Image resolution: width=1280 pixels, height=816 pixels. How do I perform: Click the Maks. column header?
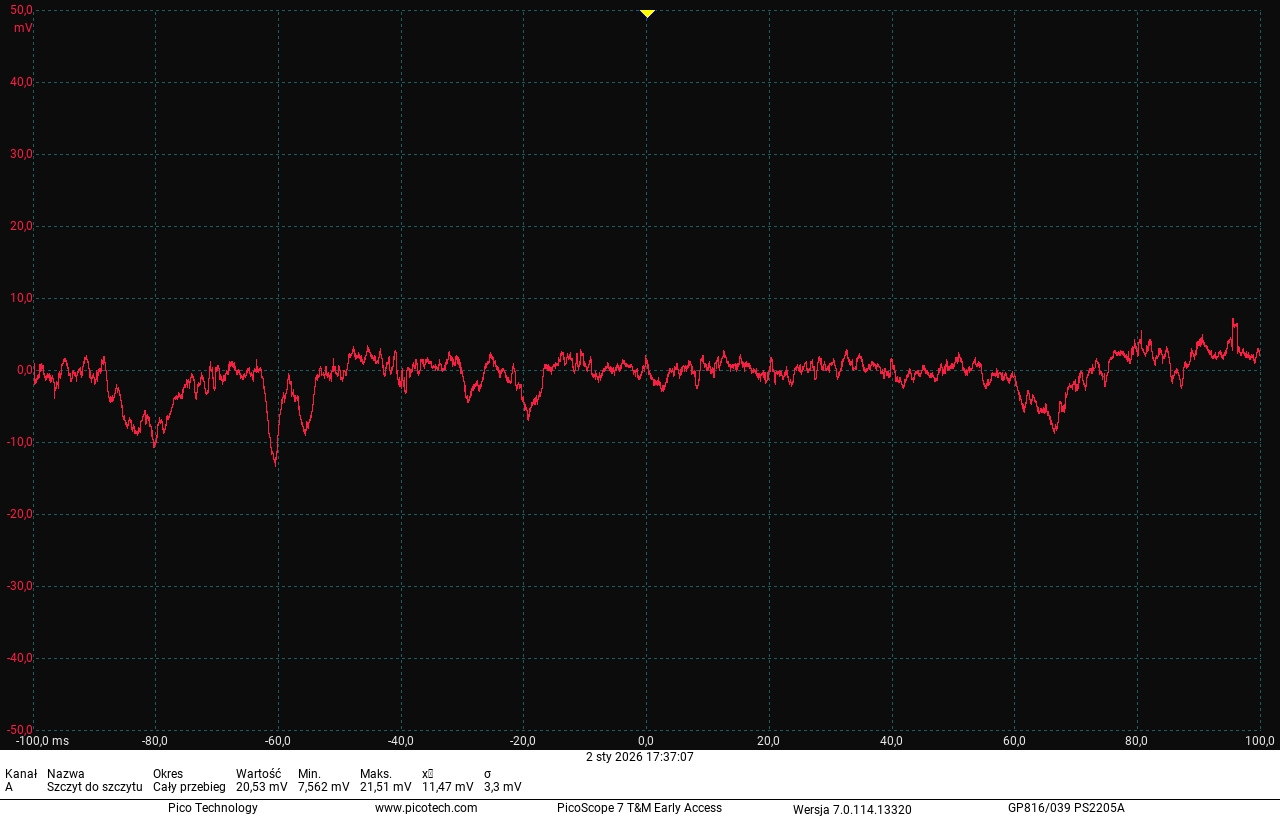[376, 774]
